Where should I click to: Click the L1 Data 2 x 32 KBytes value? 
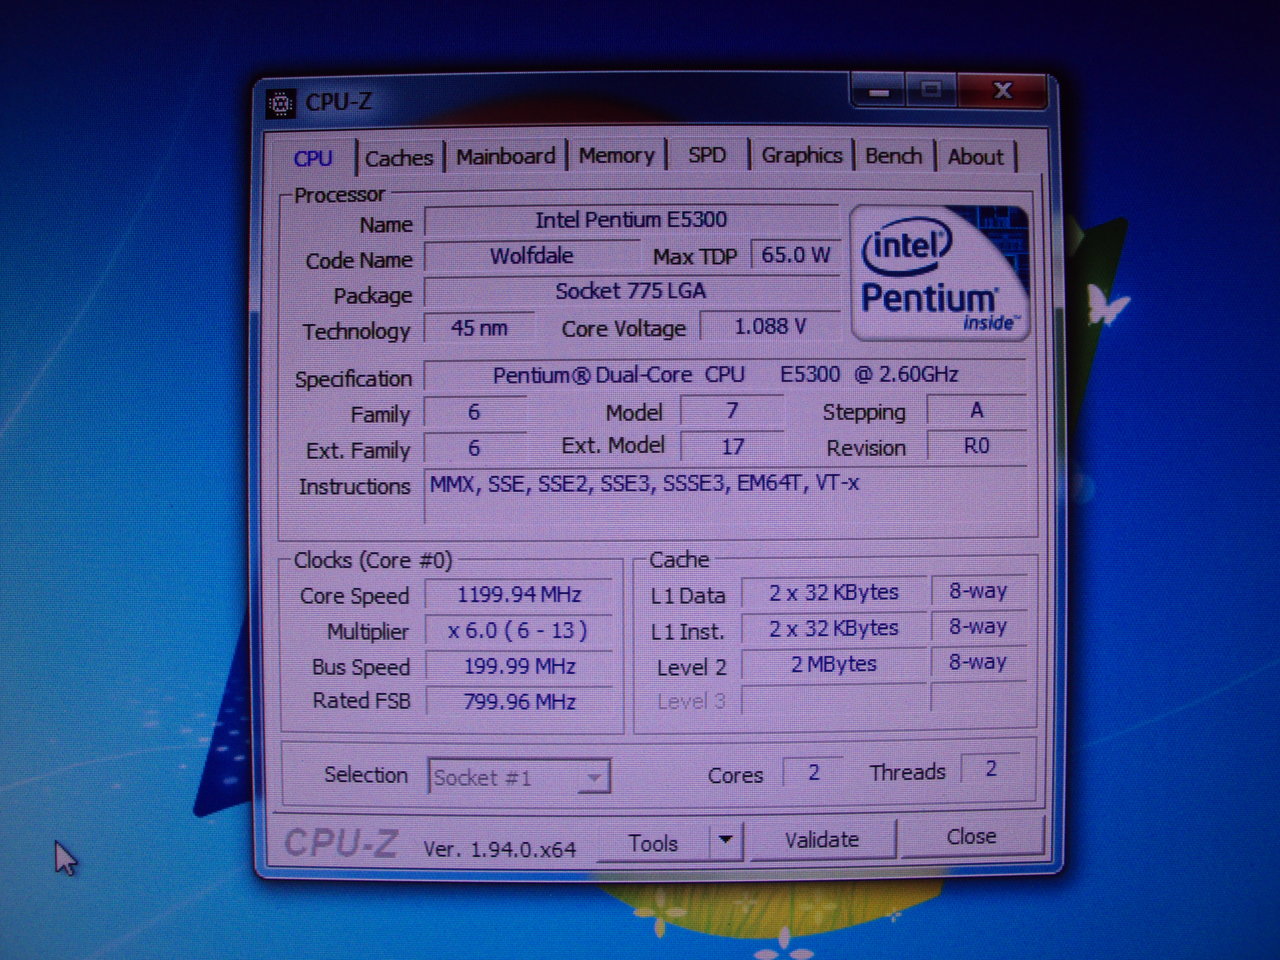pyautogui.click(x=833, y=593)
